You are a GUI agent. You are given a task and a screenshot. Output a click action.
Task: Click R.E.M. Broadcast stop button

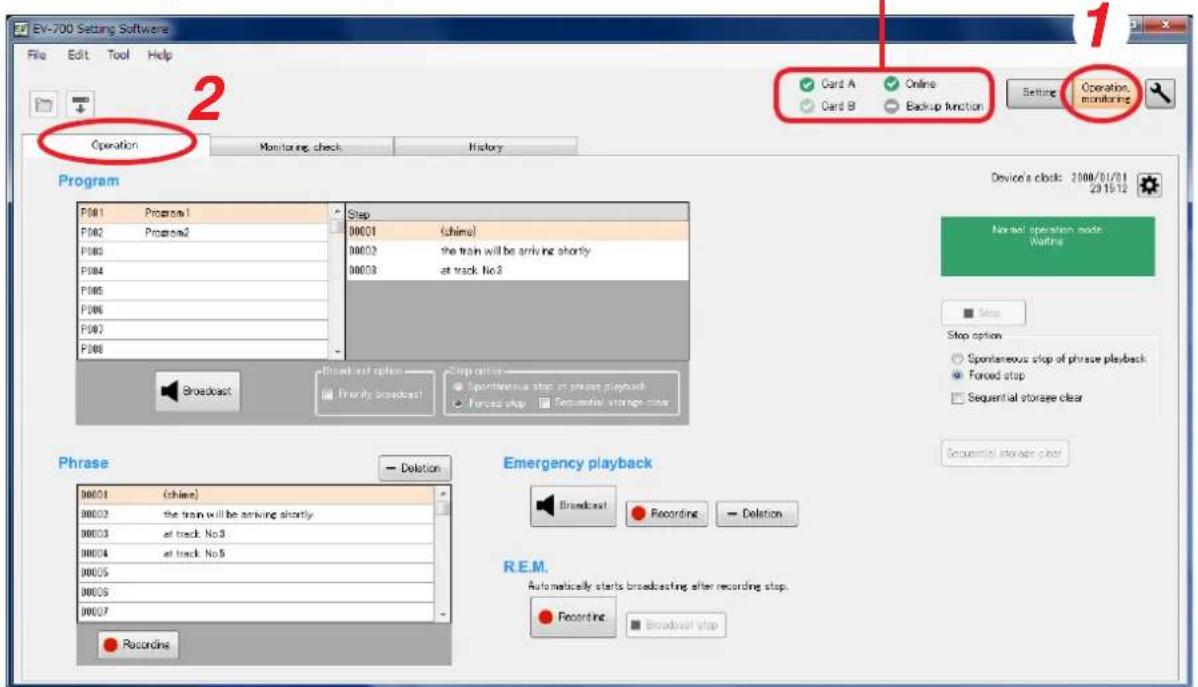675,625
